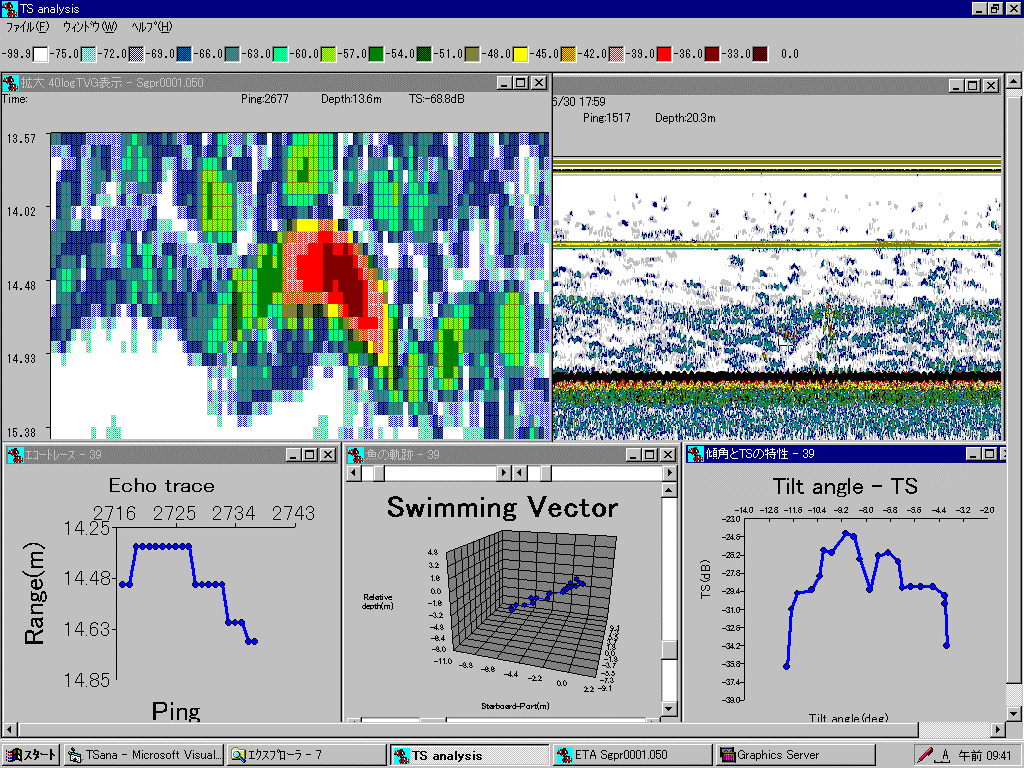The height and width of the screenshot is (768, 1024).
Task: Click the スタート button on the taskbar
Action: pos(31,755)
